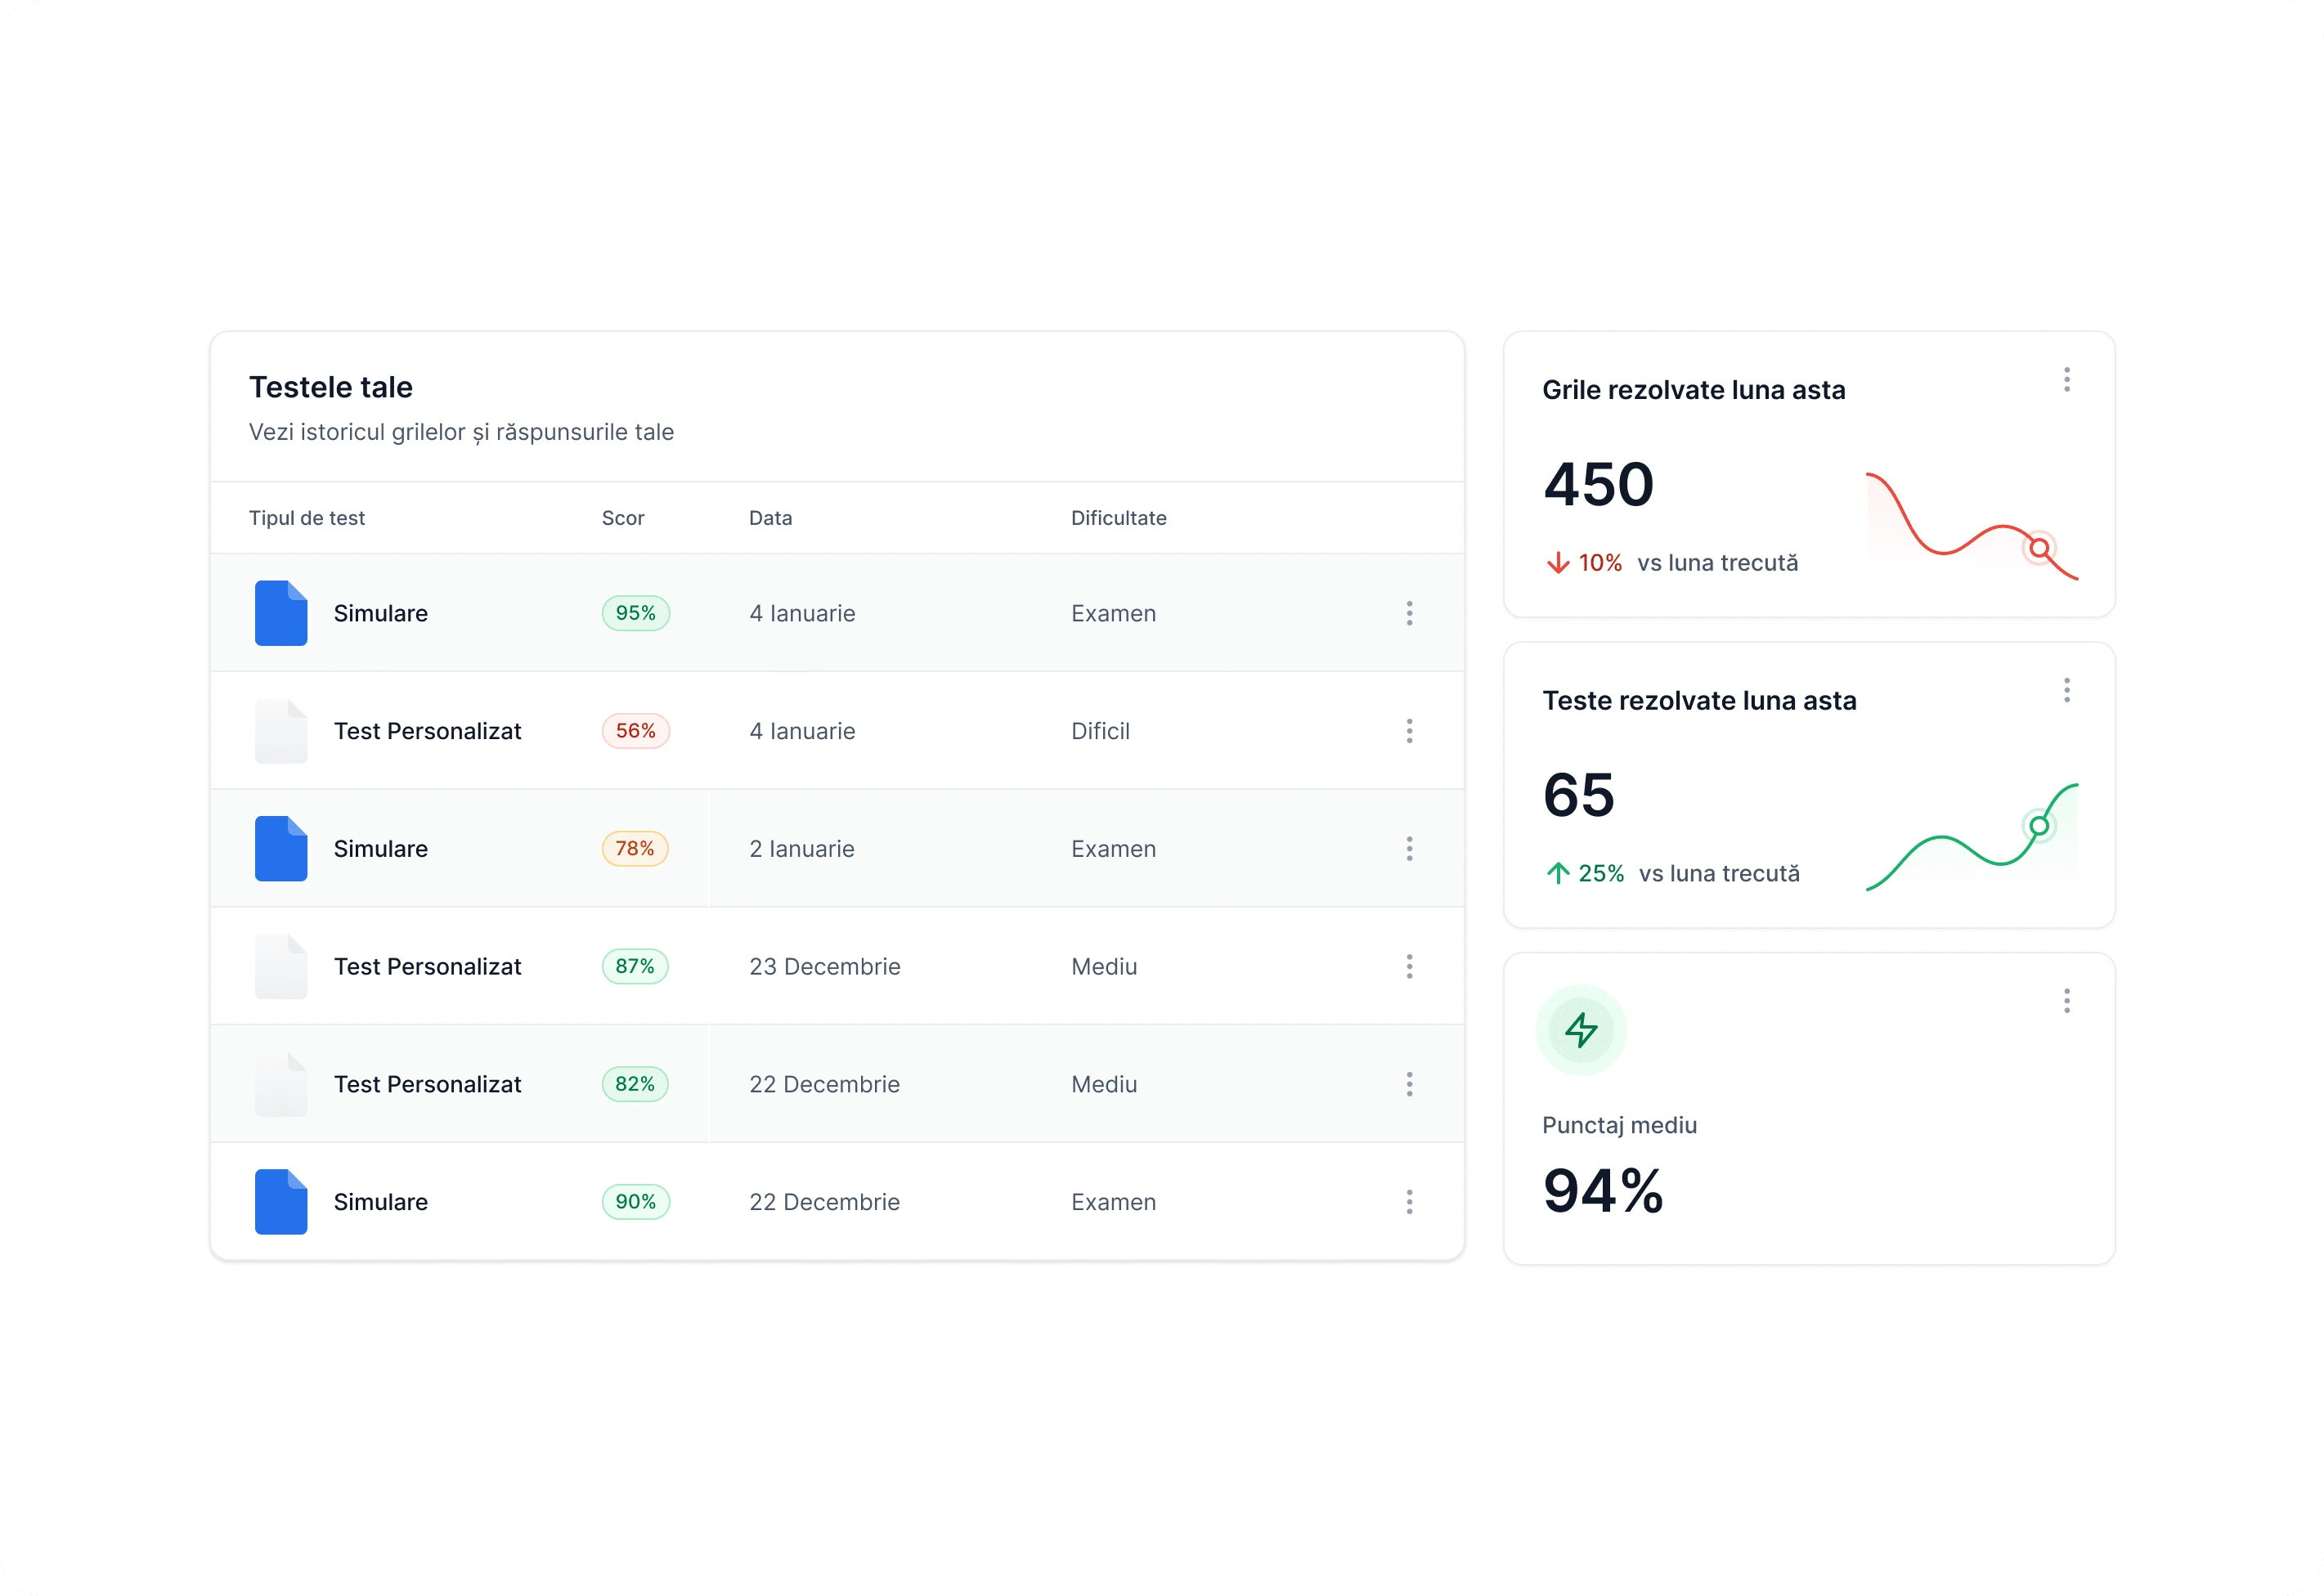The width and height of the screenshot is (2324, 1596).
Task: Click the date 22 Decembrie in 90% row
Action: (825, 1202)
